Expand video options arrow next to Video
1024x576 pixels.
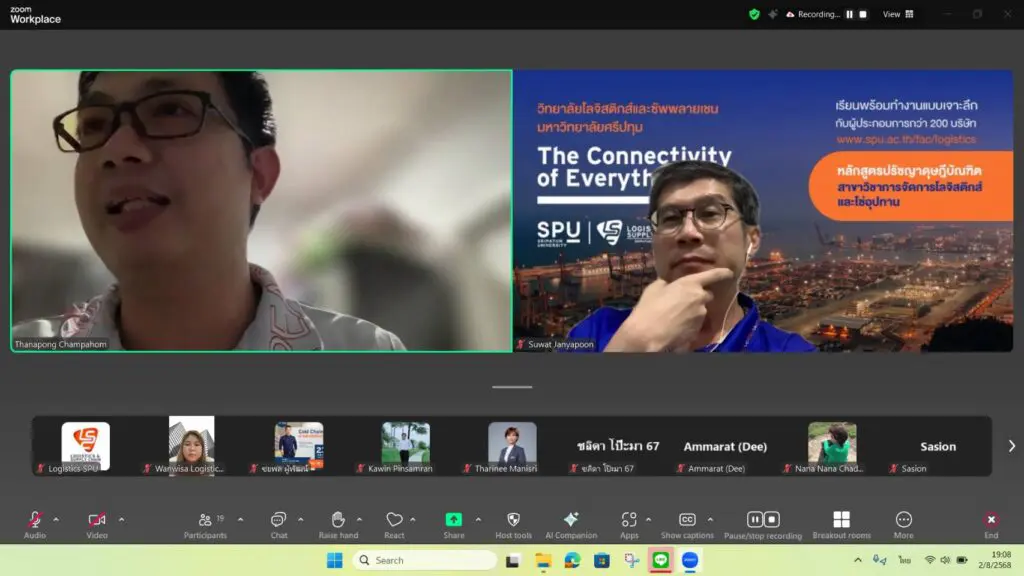pyautogui.click(x=121, y=519)
